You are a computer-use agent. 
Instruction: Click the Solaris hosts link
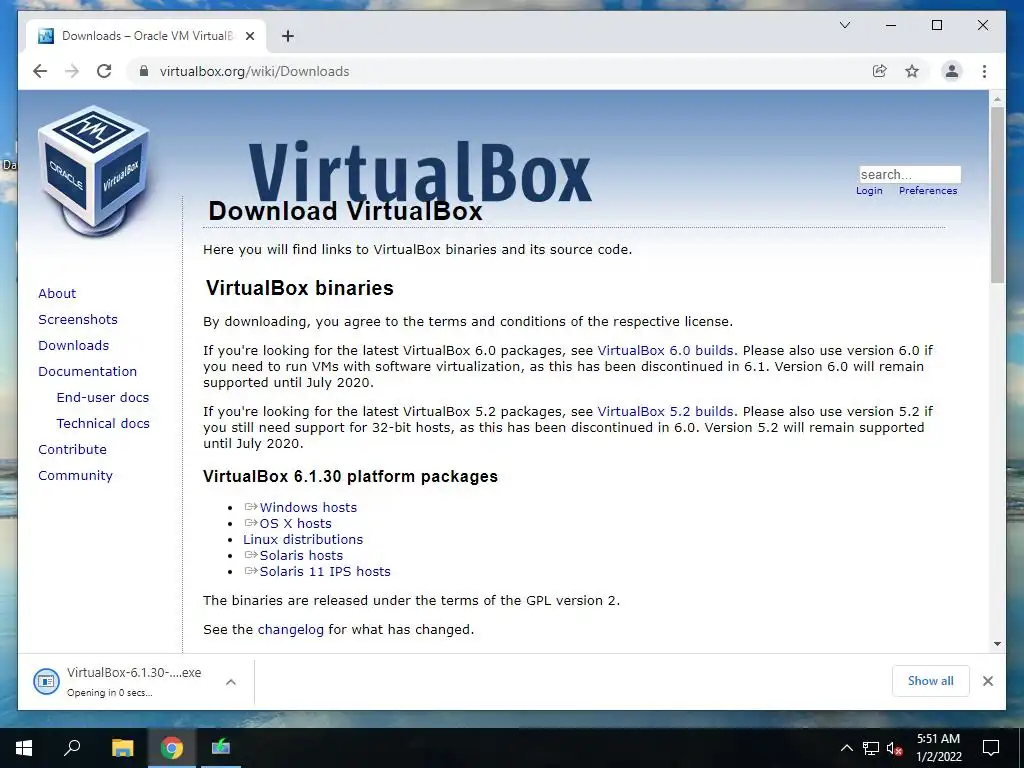tap(301, 555)
